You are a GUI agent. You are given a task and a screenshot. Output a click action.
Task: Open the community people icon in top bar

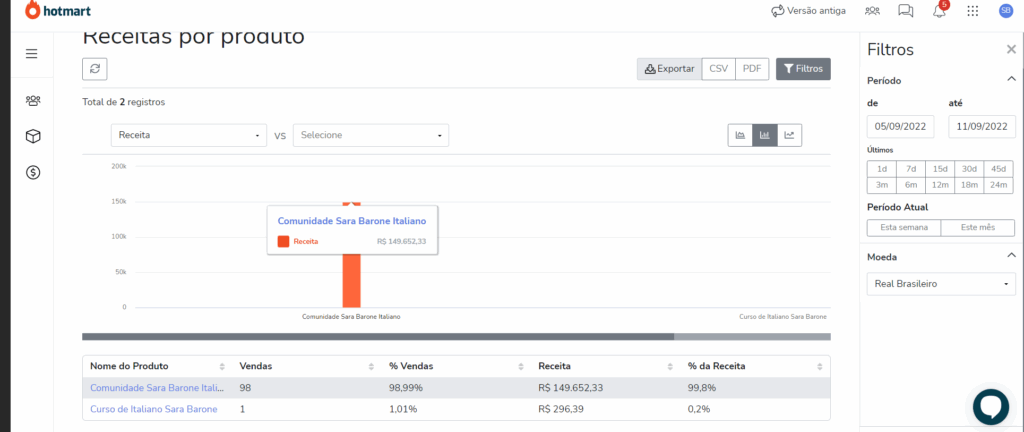point(872,10)
